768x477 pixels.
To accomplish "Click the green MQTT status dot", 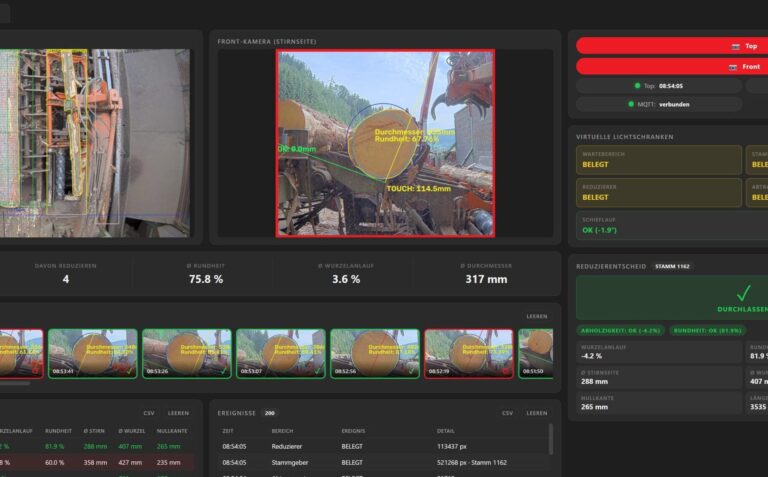I will (631, 104).
